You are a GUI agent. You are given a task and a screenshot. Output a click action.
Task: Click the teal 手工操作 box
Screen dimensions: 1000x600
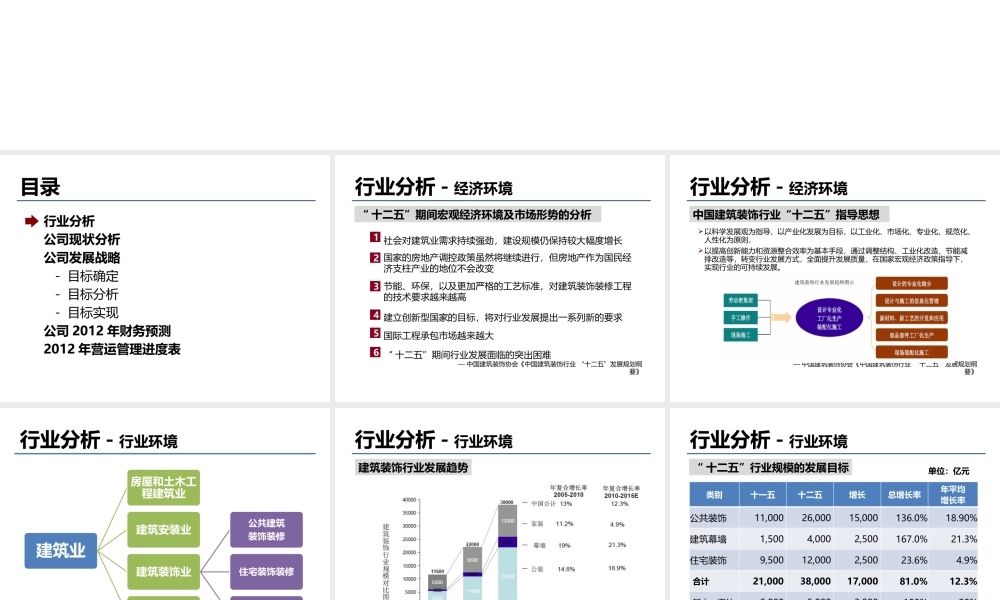[740, 317]
